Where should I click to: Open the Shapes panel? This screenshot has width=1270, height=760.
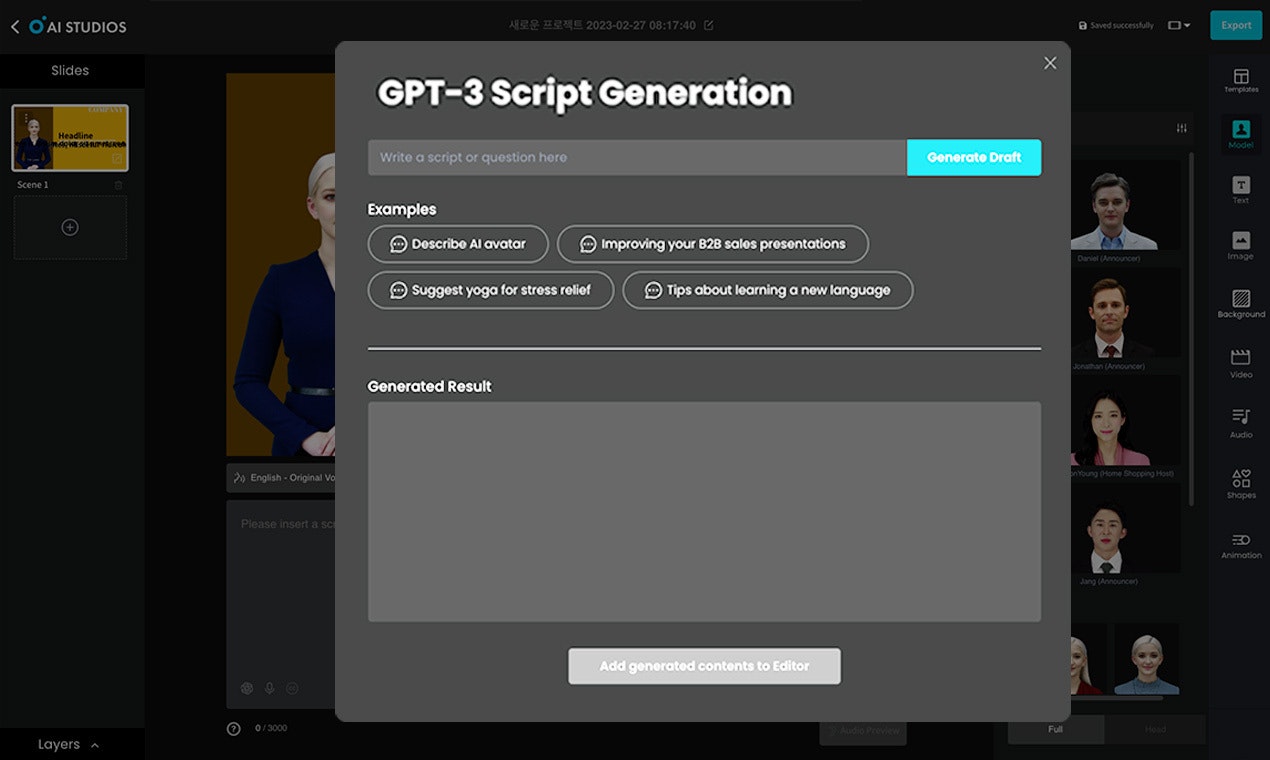tap(1241, 484)
